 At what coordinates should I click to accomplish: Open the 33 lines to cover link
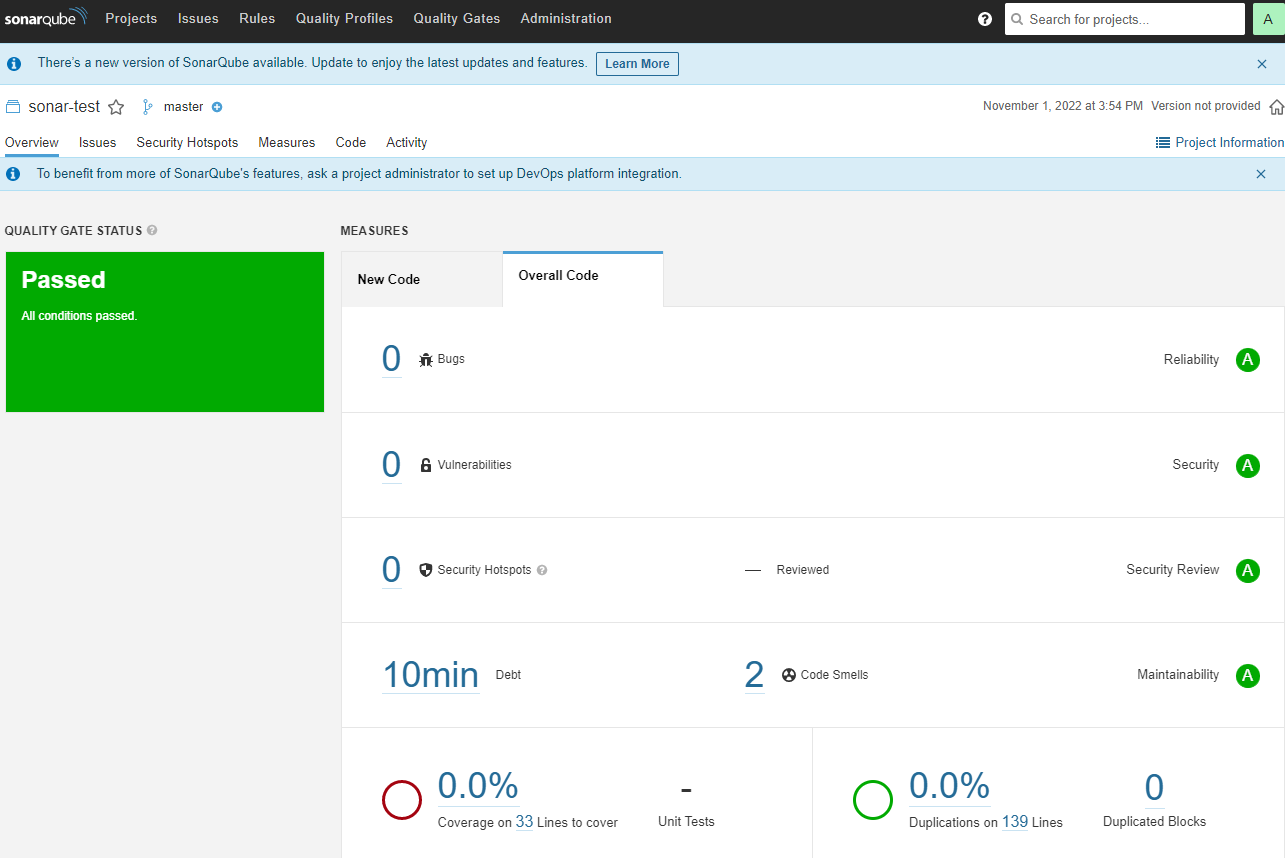pyautogui.click(x=524, y=822)
